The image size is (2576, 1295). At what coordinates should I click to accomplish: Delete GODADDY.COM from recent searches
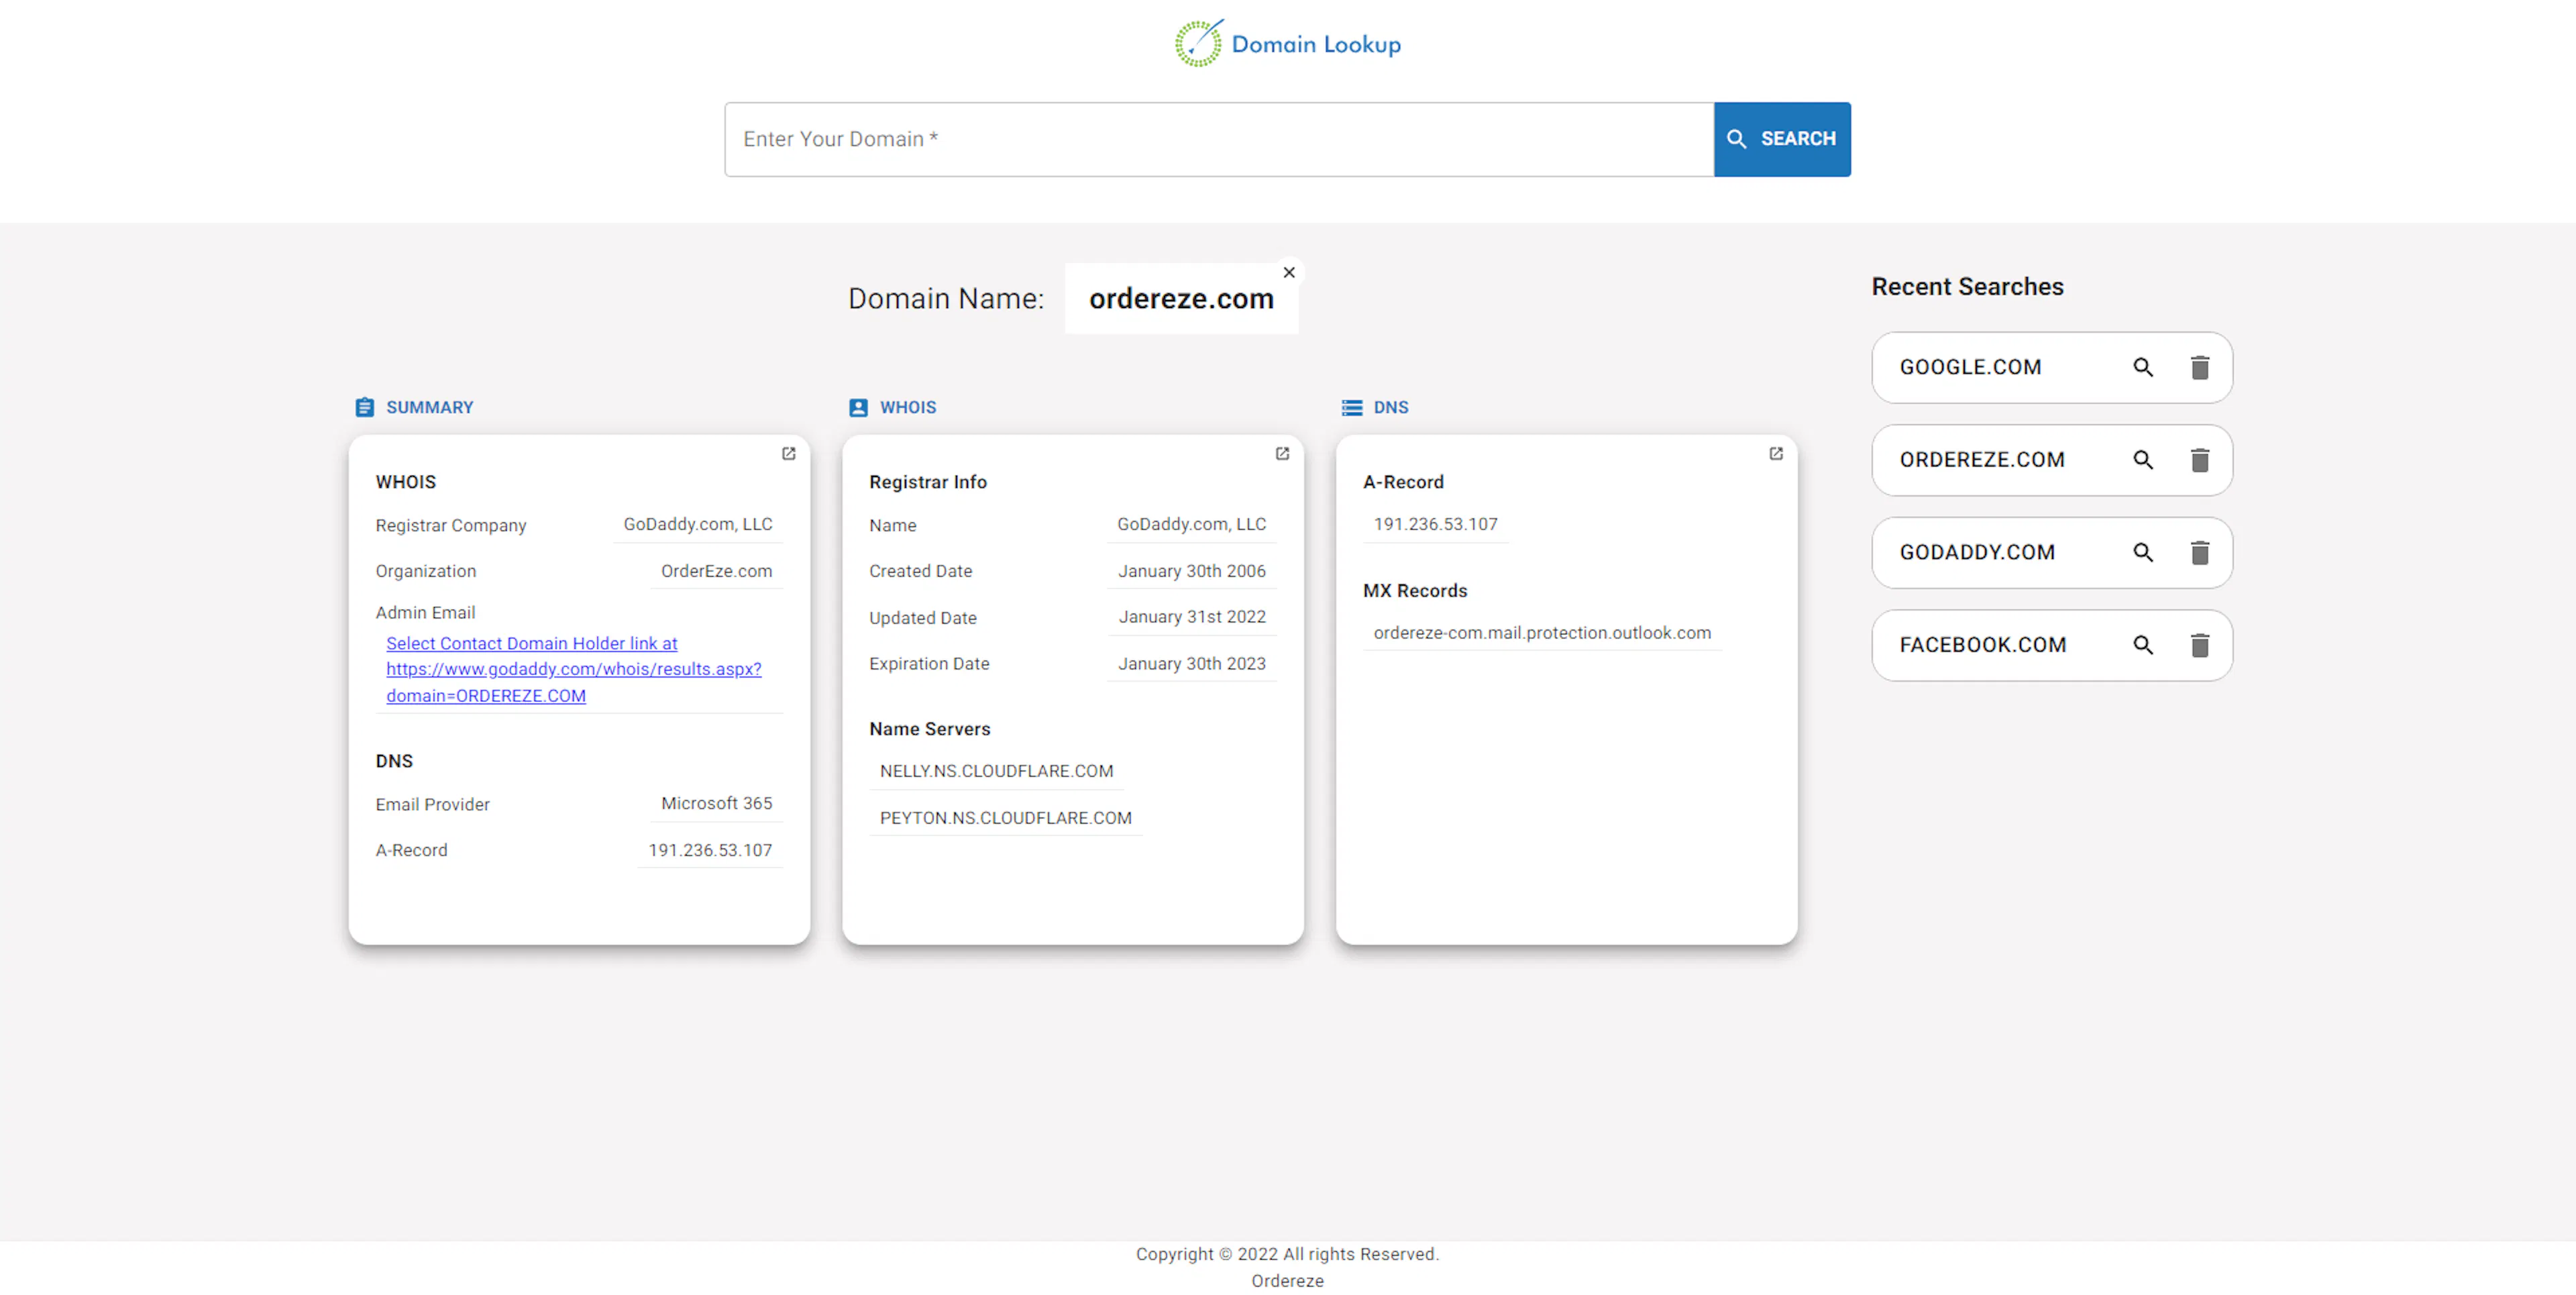tap(2199, 553)
